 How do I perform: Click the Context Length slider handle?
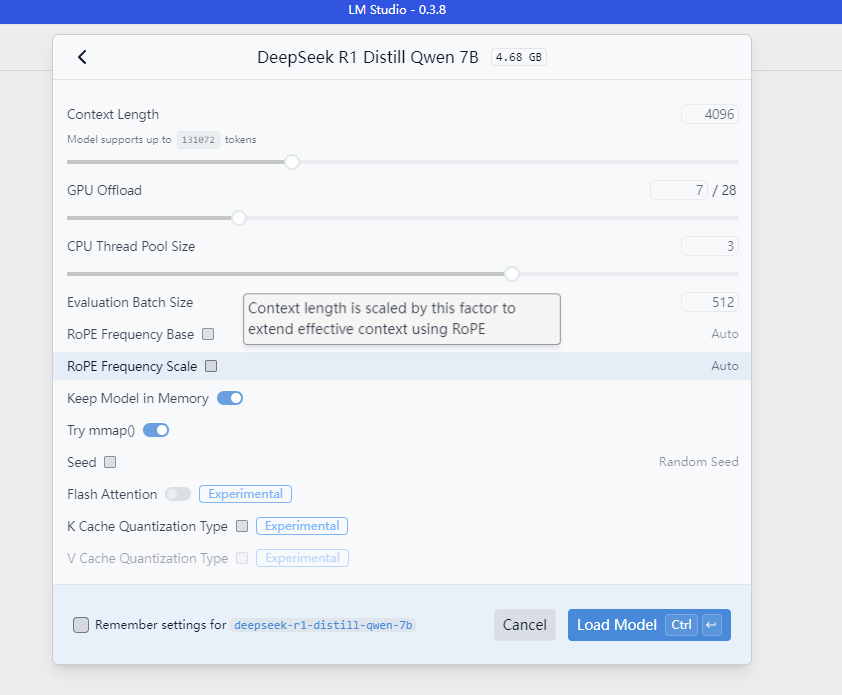coord(292,161)
